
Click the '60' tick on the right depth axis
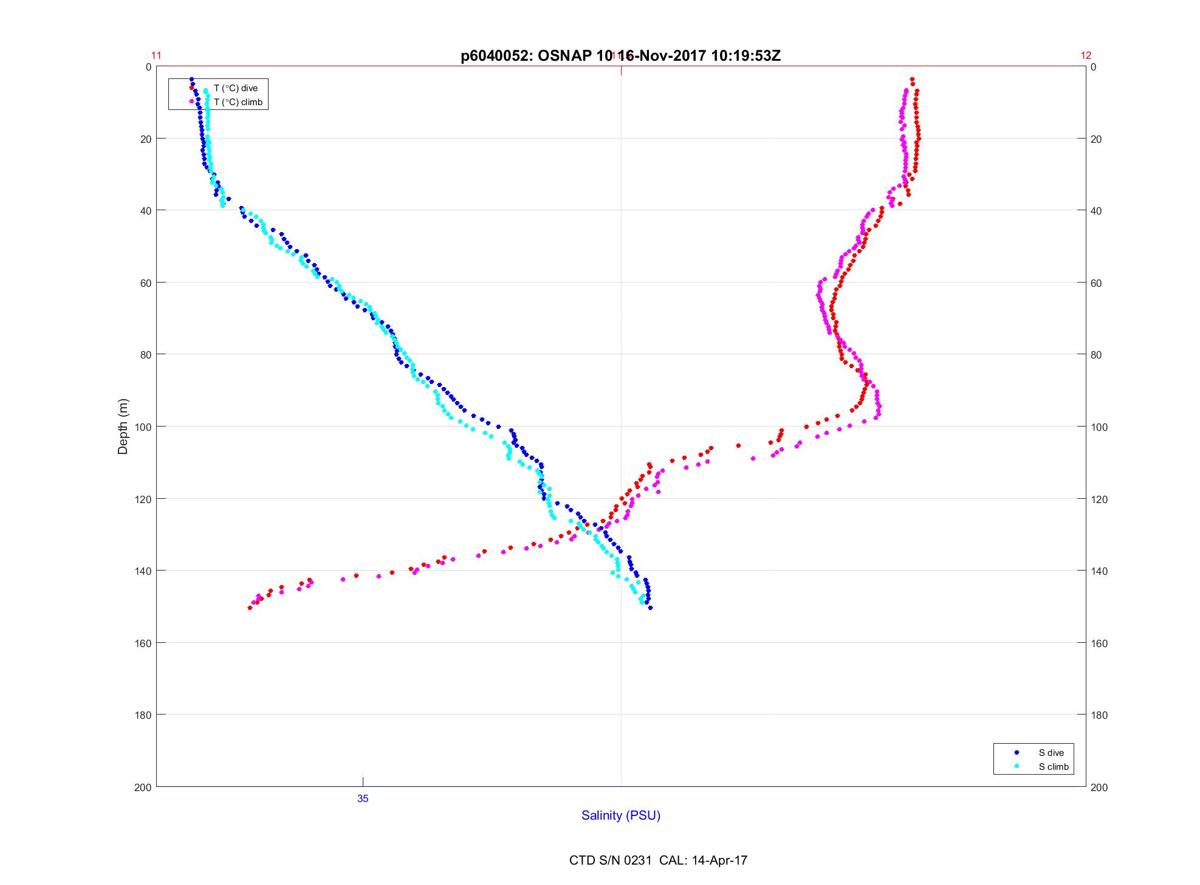pos(1097,283)
